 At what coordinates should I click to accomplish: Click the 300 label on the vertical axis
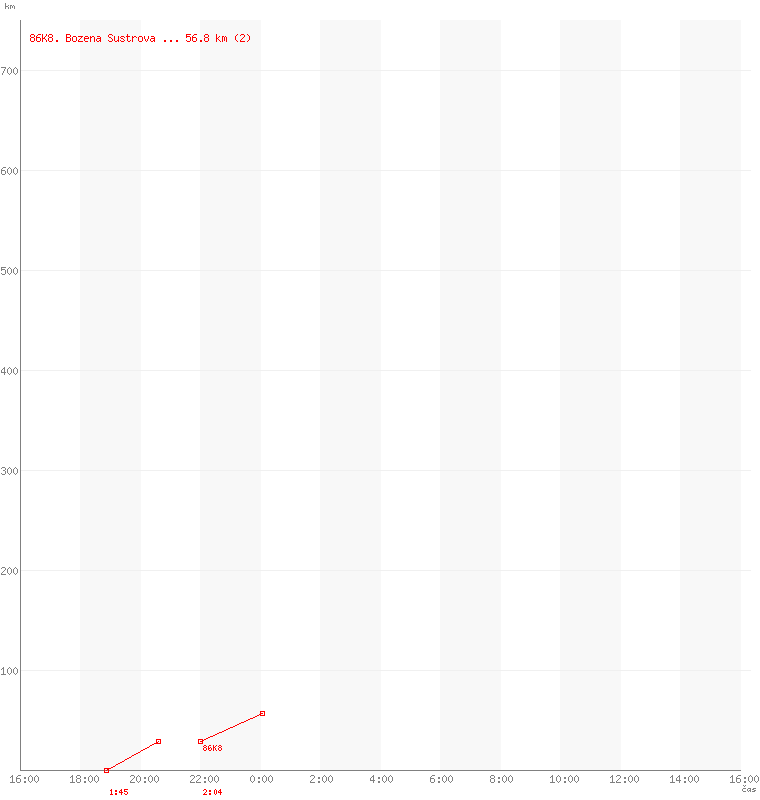pyautogui.click(x=11, y=470)
